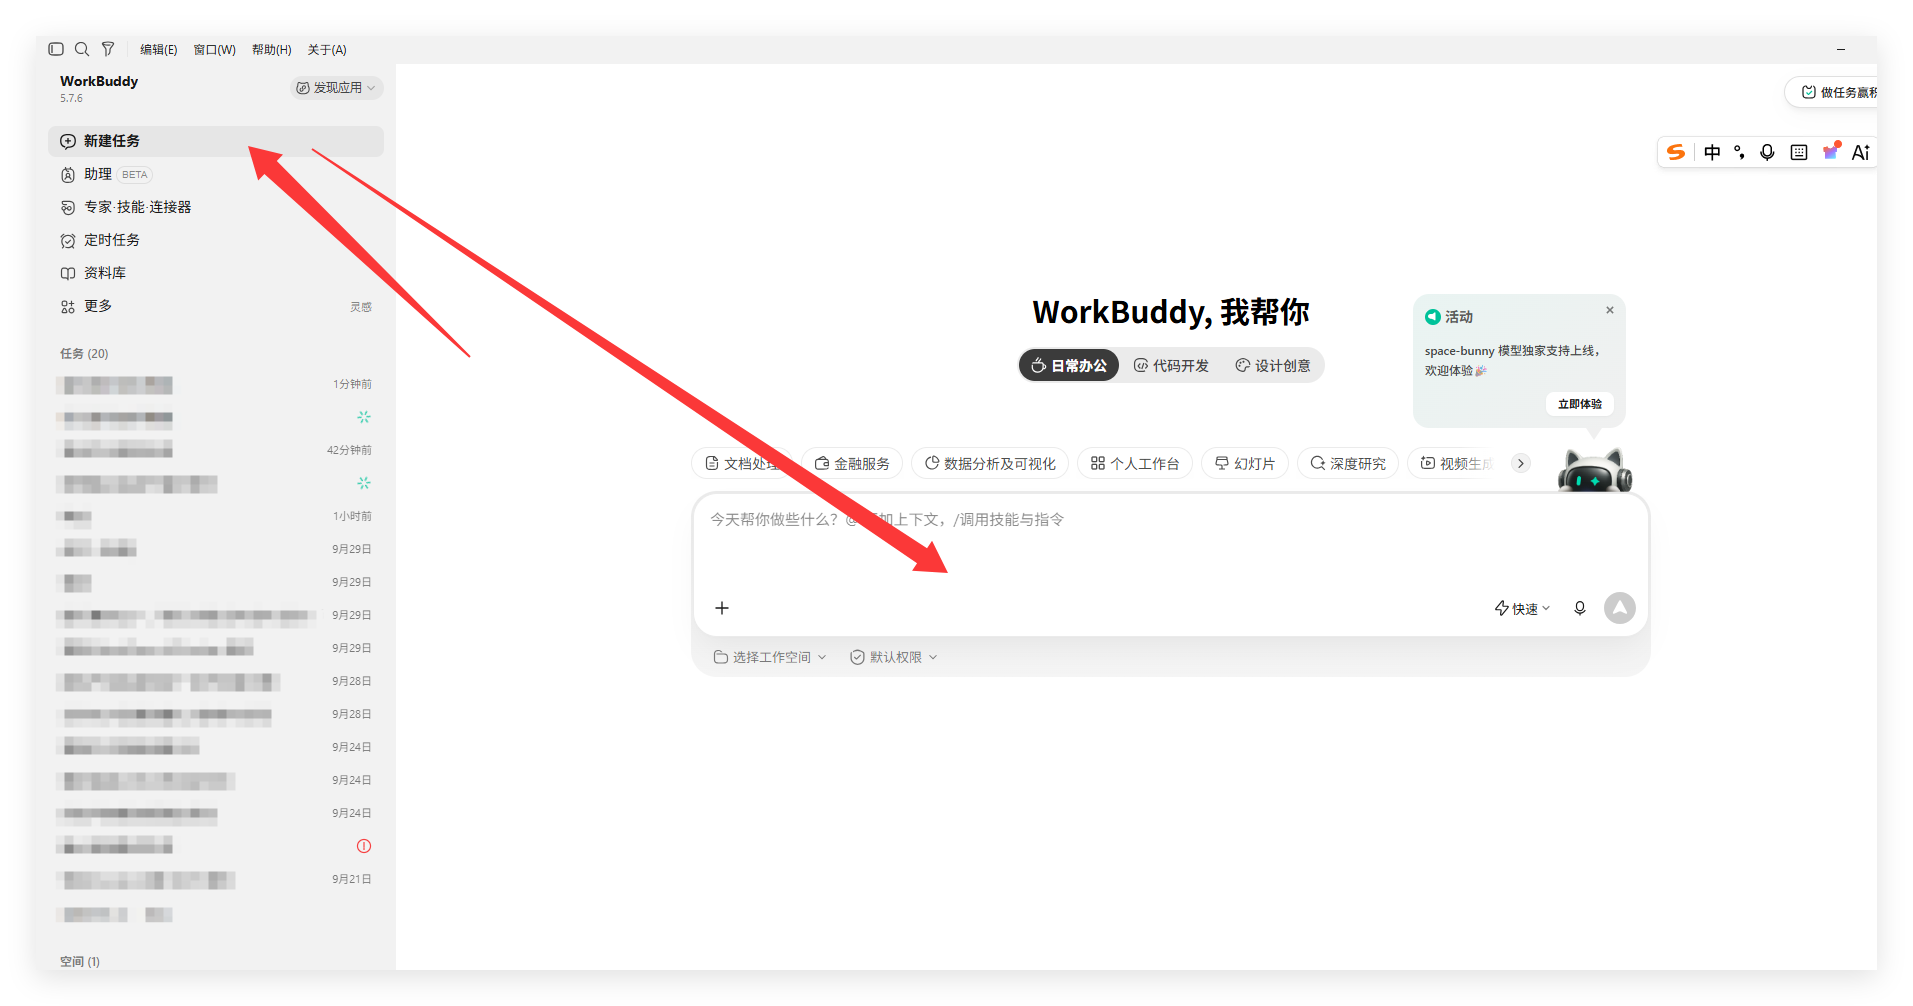This screenshot has height=1006, width=1913.
Task: Toggle the 中 language mode in IME bar
Action: pos(1712,152)
